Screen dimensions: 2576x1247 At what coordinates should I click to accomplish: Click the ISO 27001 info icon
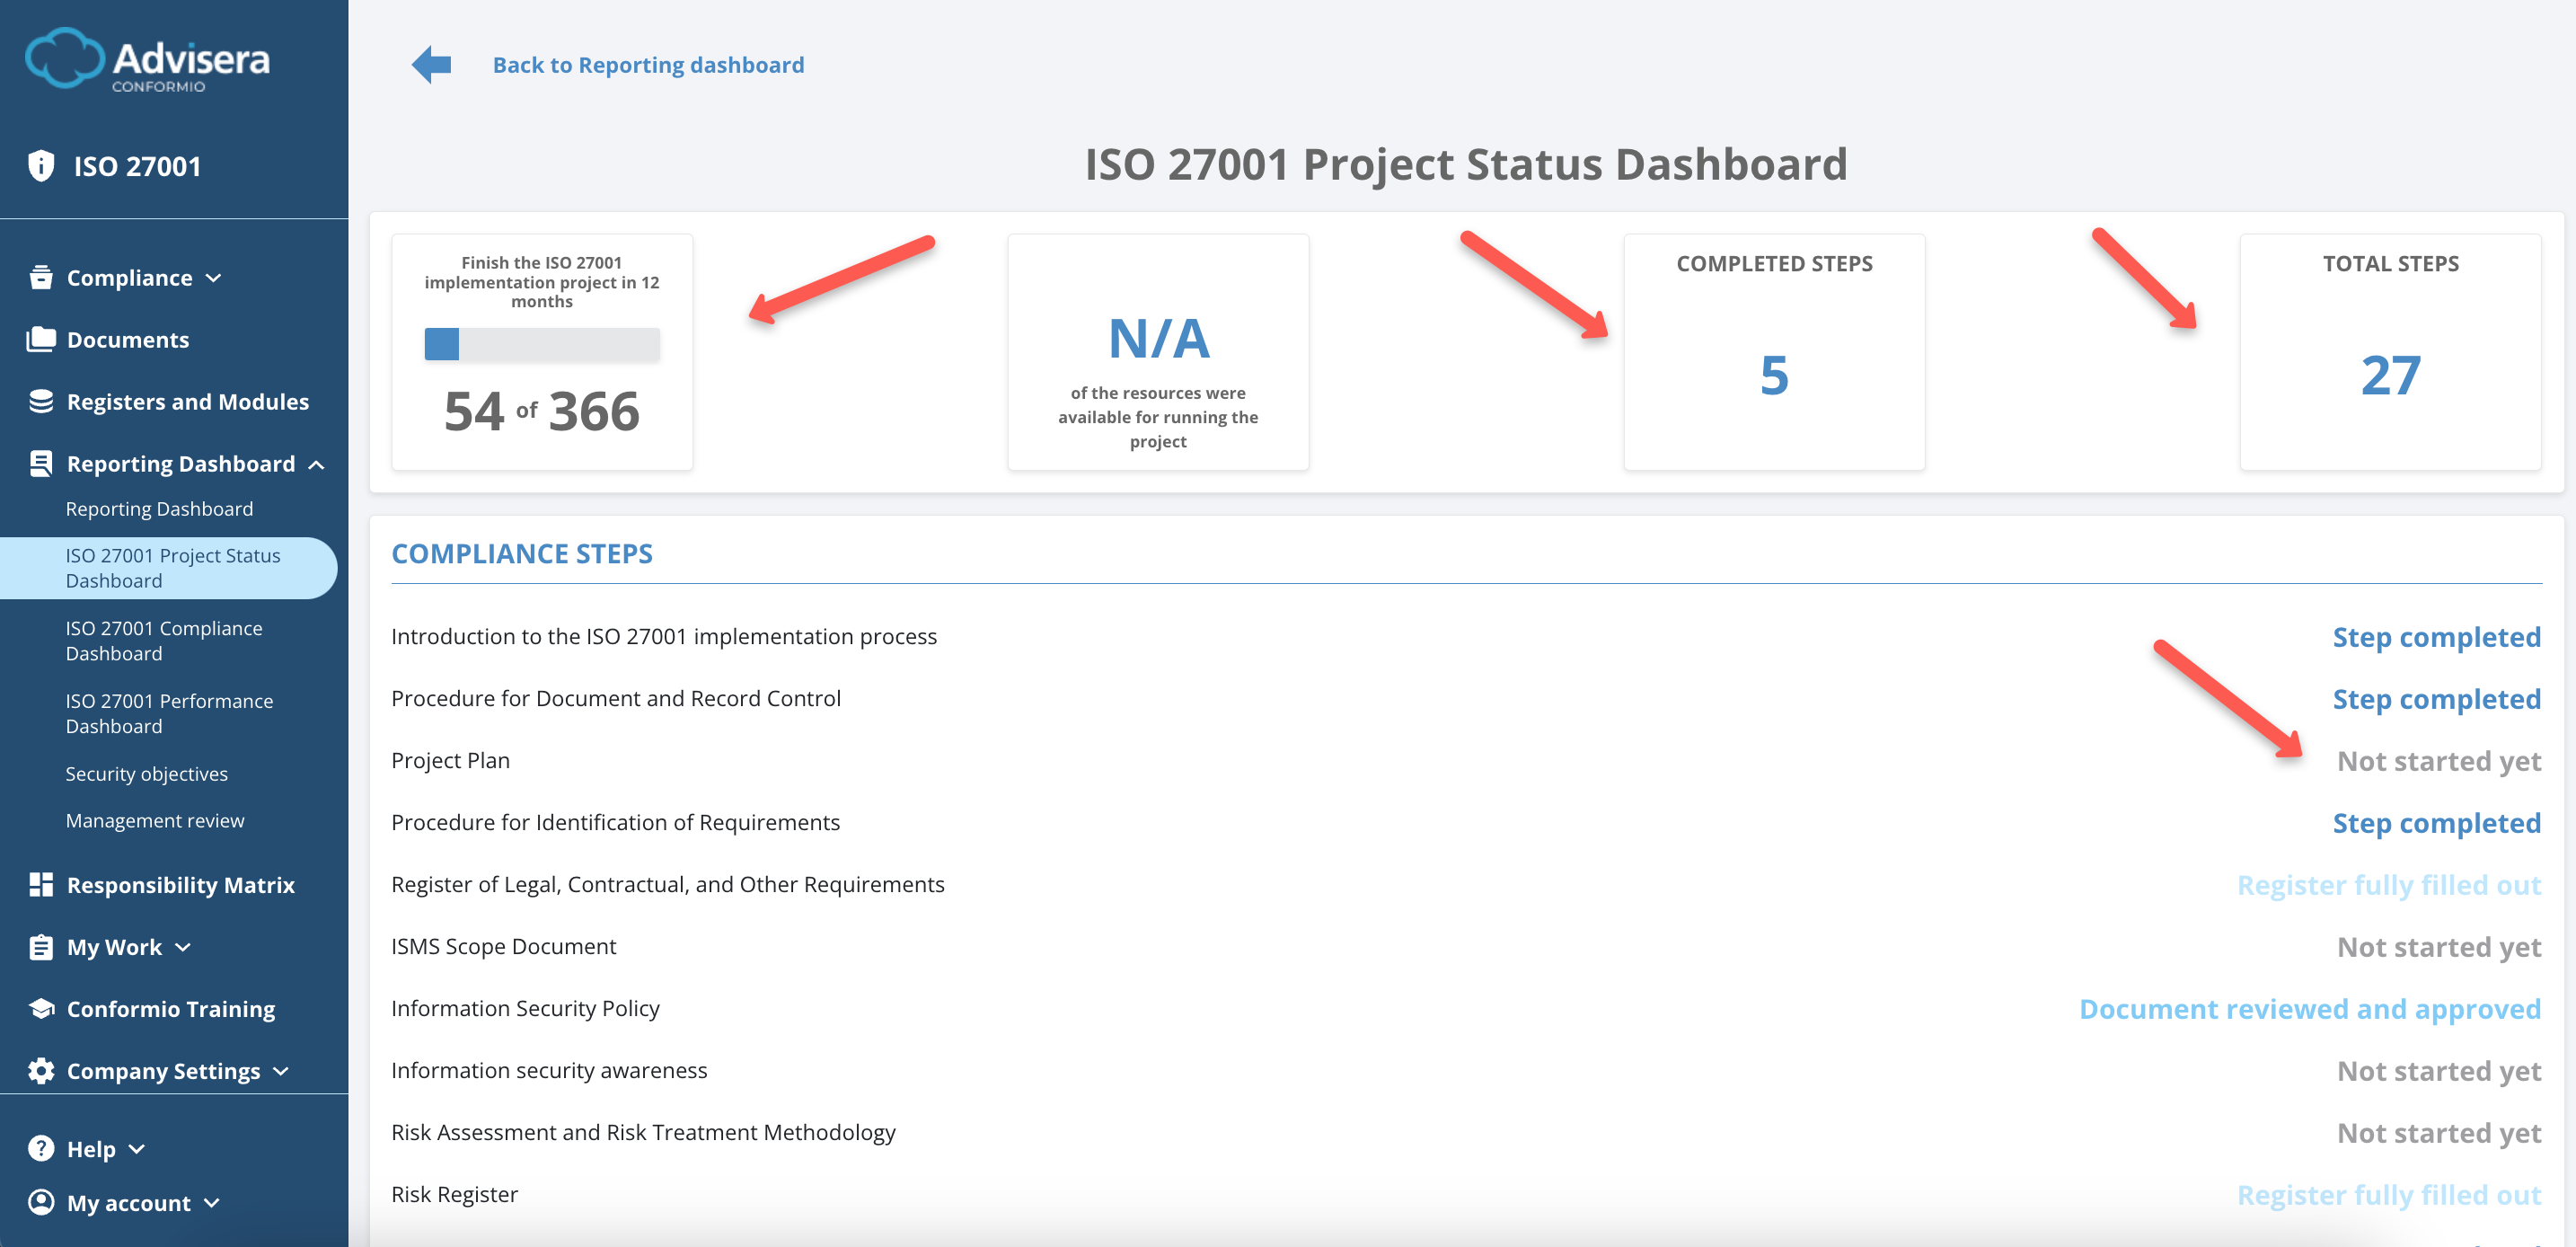40,166
